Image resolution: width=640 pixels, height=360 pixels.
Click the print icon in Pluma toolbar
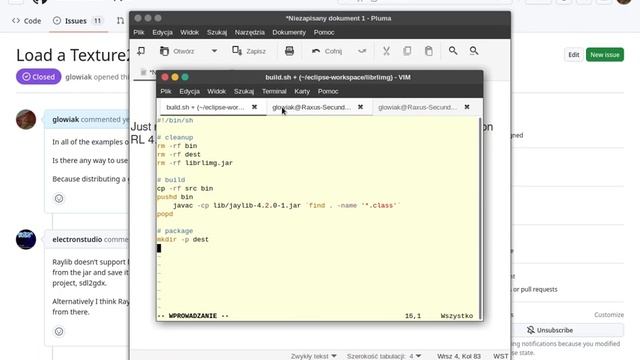point(289,51)
